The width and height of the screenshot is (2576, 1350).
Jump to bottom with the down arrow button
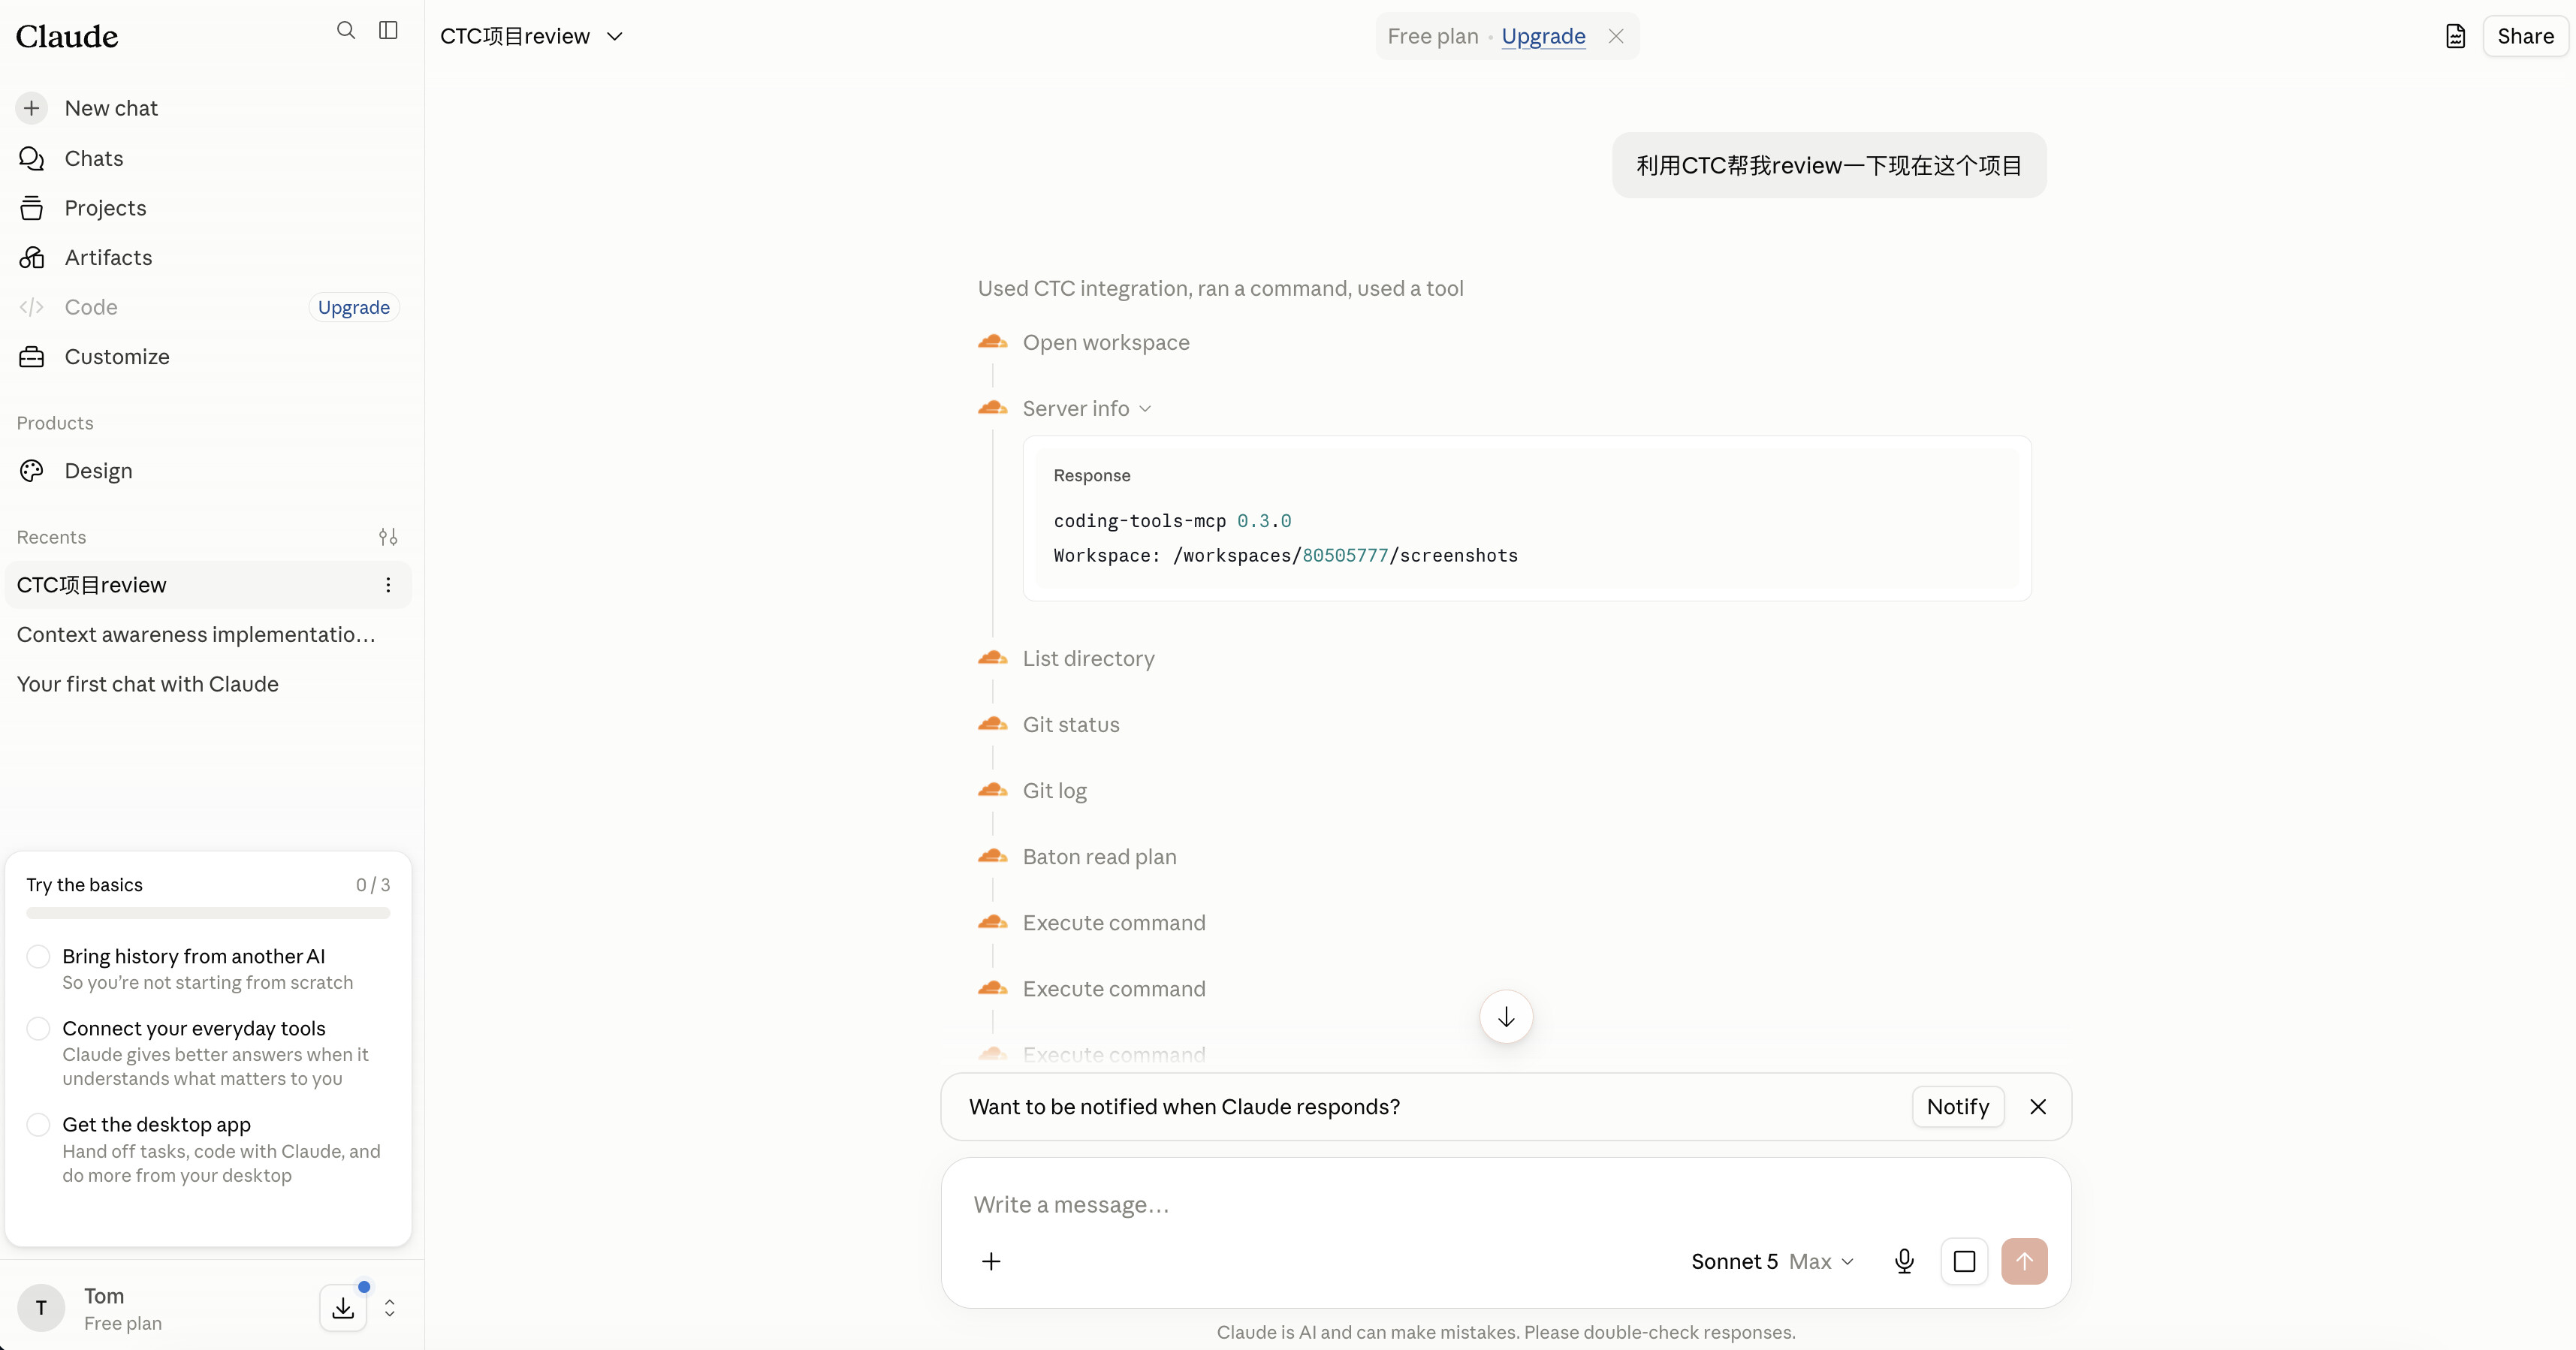click(x=1506, y=1017)
